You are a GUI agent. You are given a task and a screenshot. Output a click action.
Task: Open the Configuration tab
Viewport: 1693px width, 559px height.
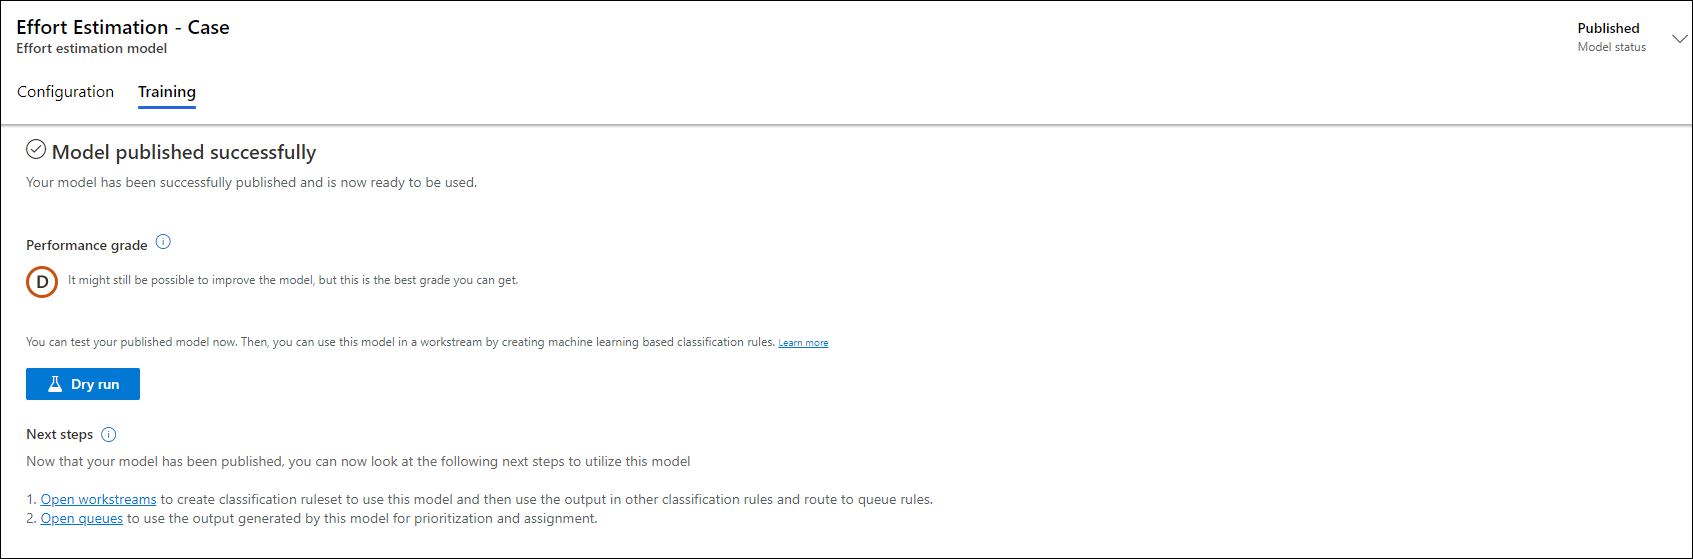[65, 92]
